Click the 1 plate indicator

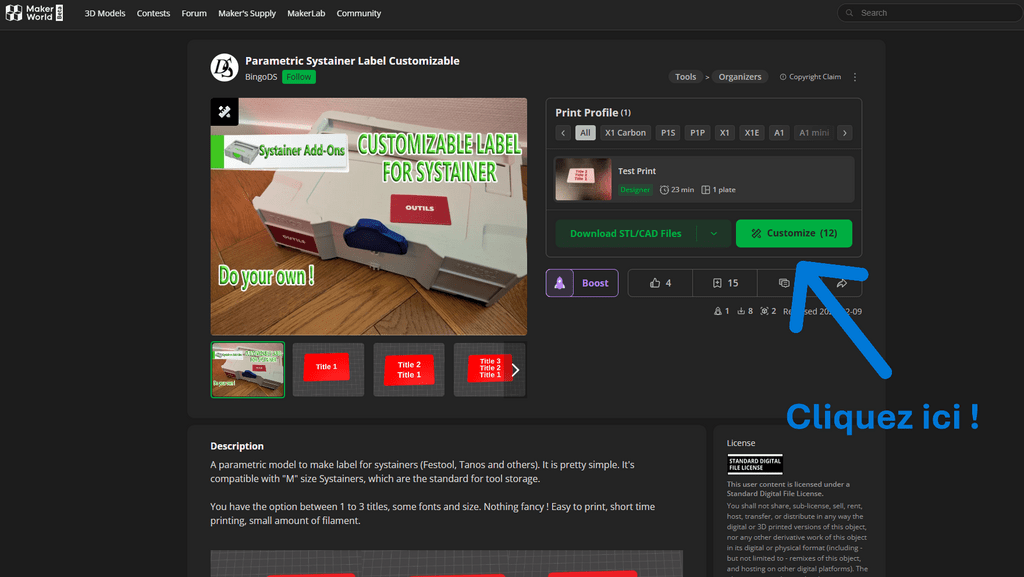[x=718, y=190]
